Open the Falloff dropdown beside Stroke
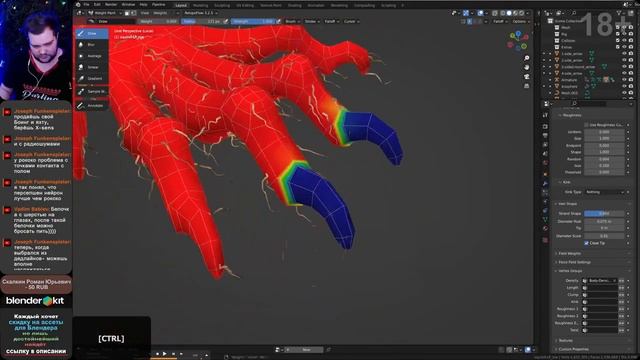This screenshot has height=360, width=640. pos(331,21)
